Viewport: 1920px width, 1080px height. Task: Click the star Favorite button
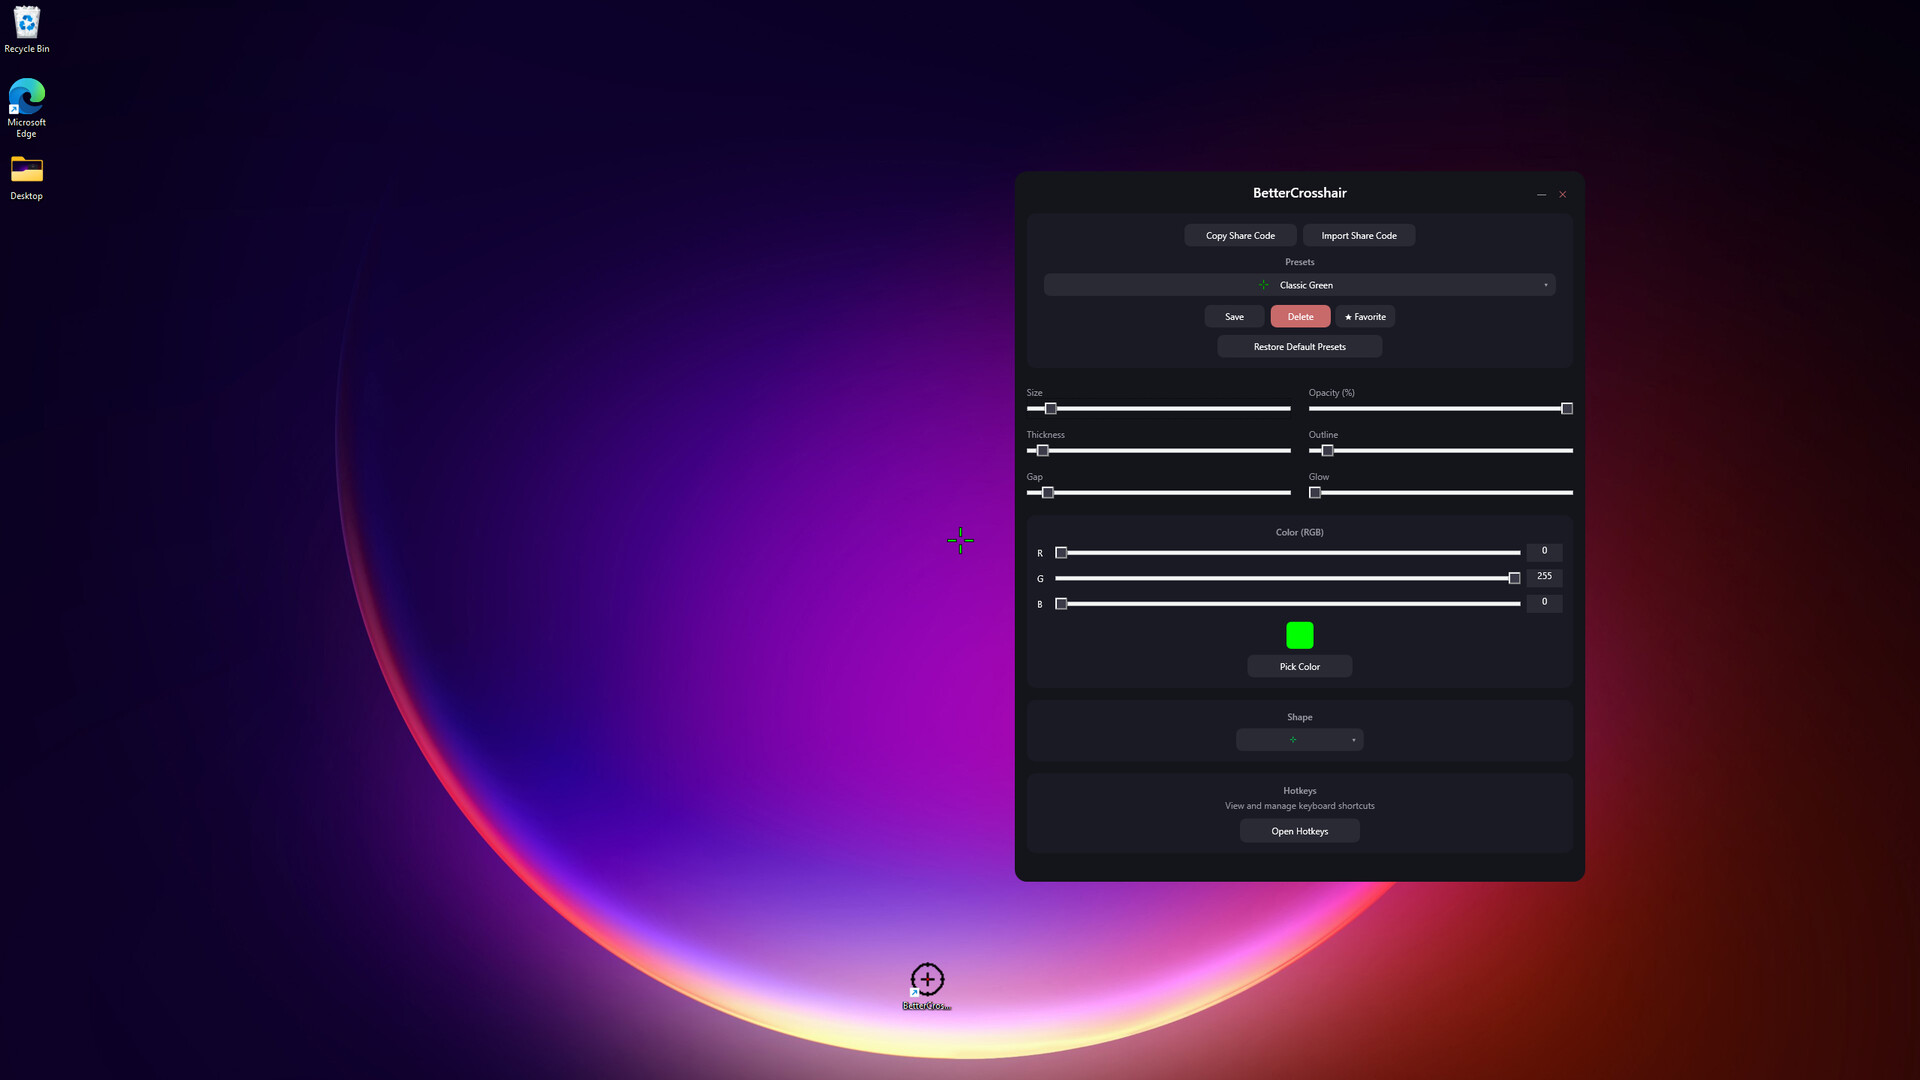1365,317
